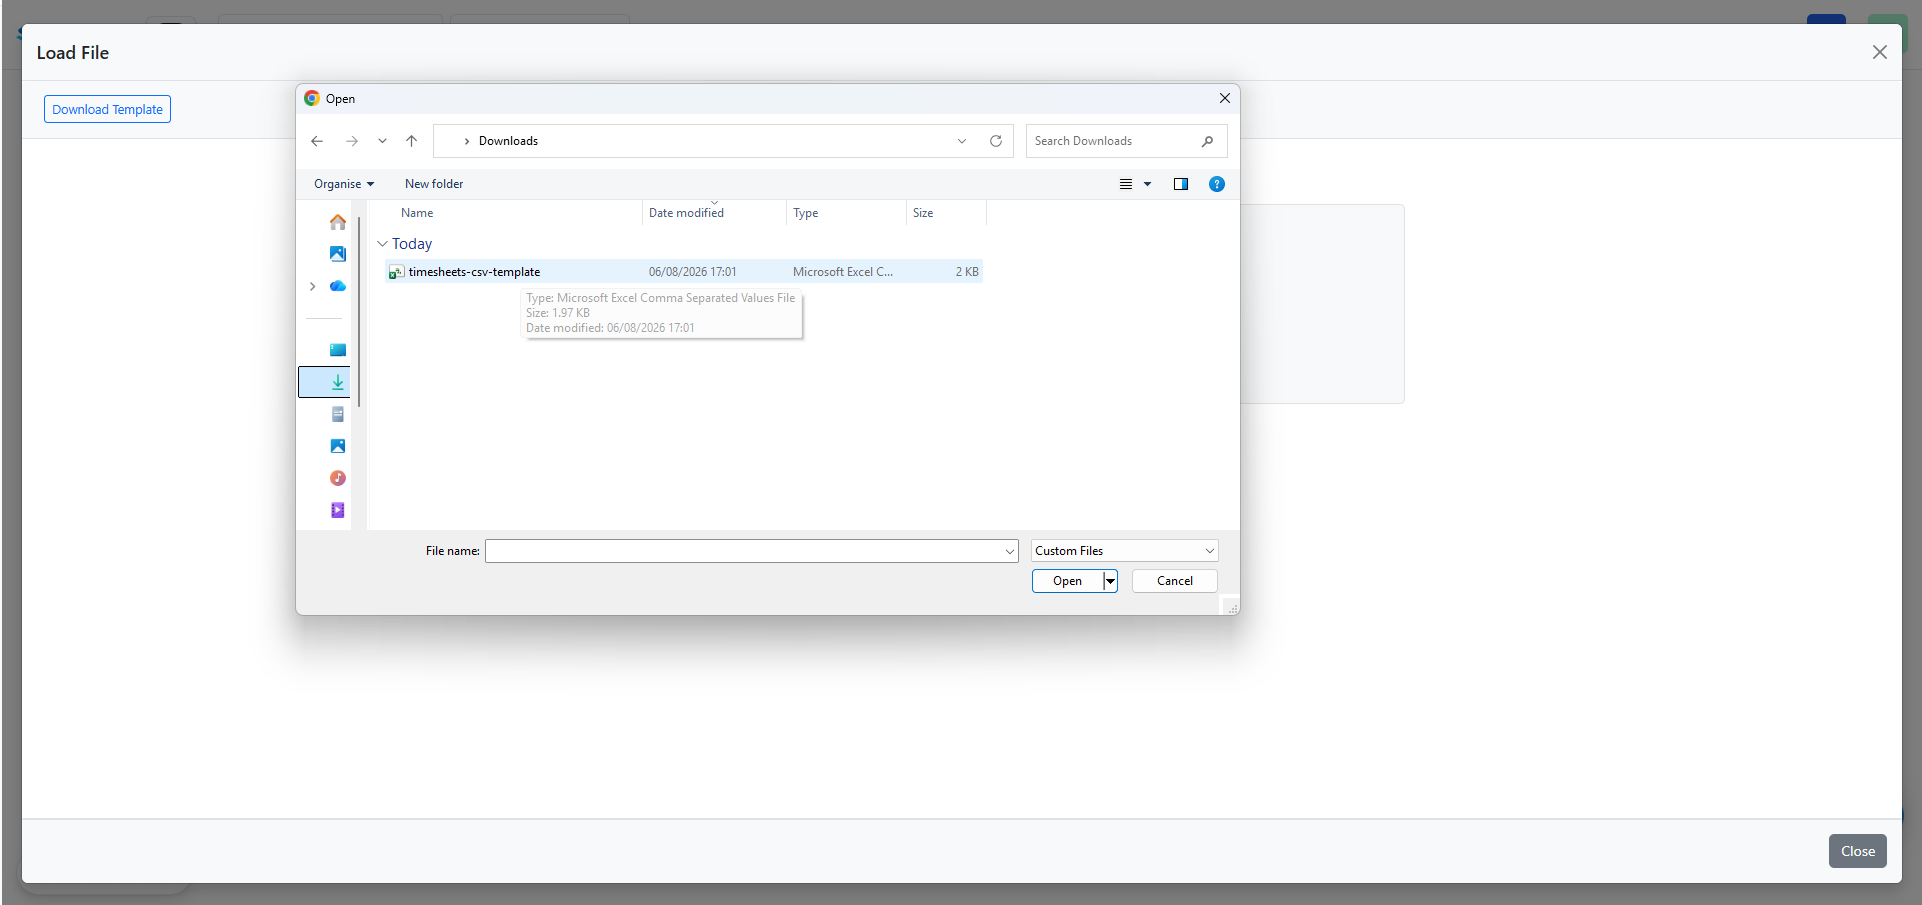Click New folder
Image resolution: width=1922 pixels, height=905 pixels.
(x=434, y=184)
